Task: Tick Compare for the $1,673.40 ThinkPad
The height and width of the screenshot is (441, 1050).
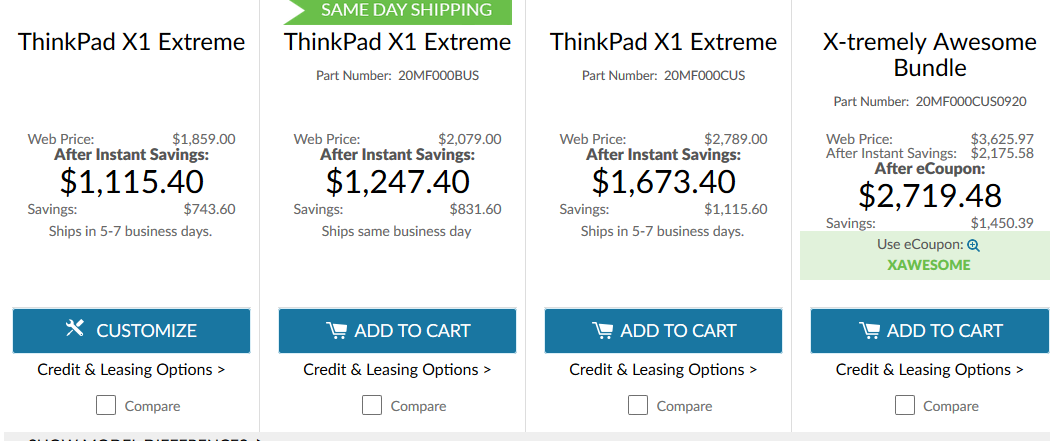Action: pyautogui.click(x=638, y=405)
